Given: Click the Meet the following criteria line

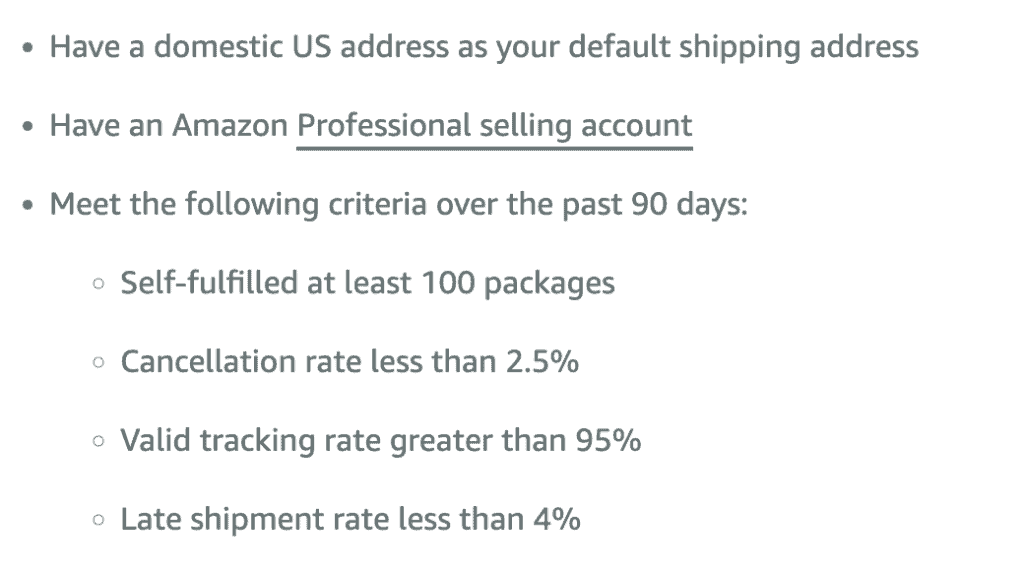Looking at the screenshot, I should click(x=398, y=206).
